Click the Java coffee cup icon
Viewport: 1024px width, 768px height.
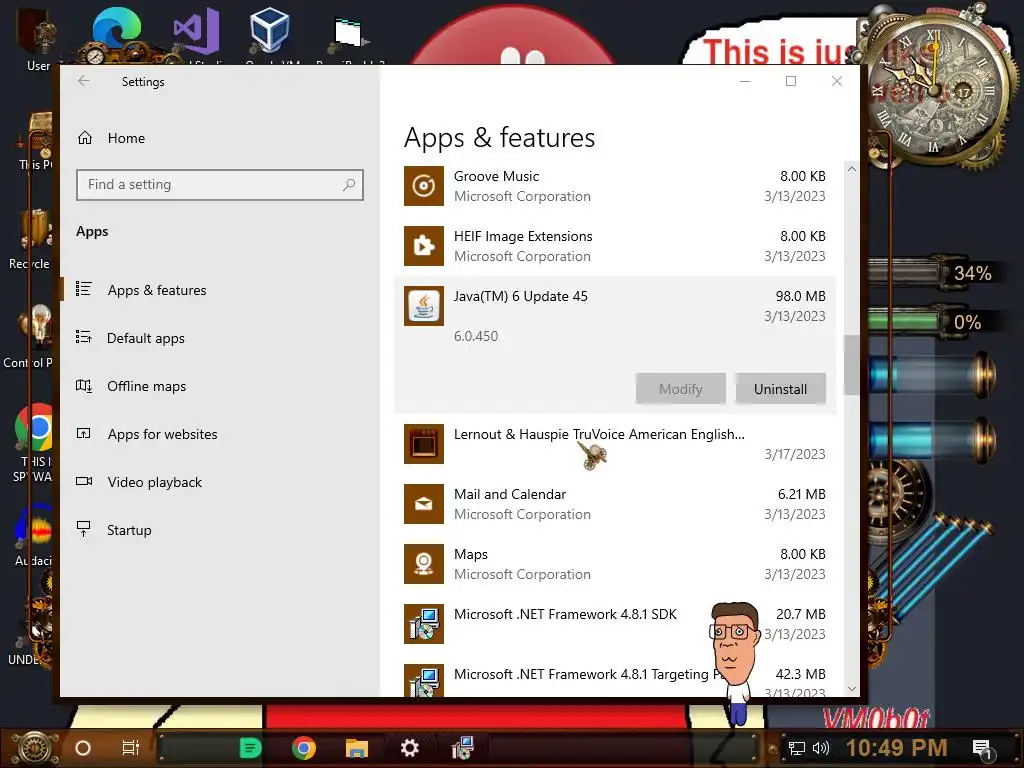coord(424,306)
